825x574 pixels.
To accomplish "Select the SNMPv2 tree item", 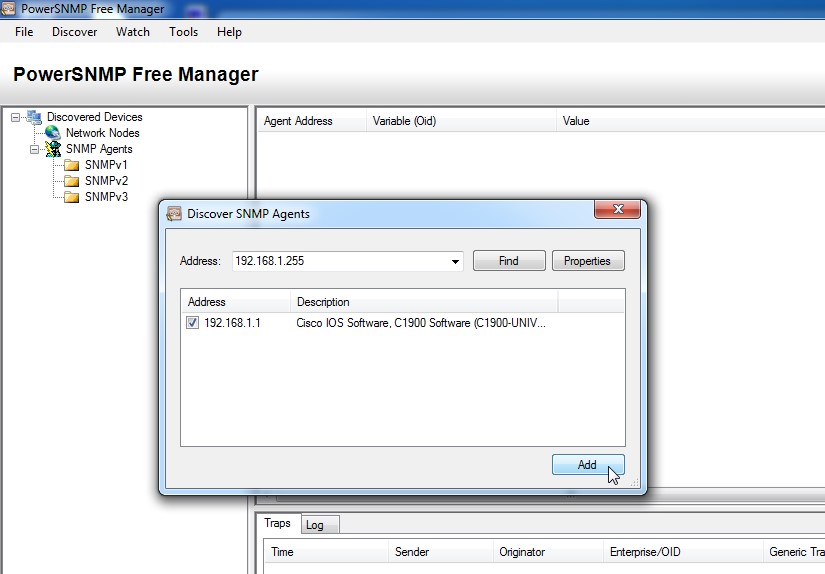I will pyautogui.click(x=106, y=181).
